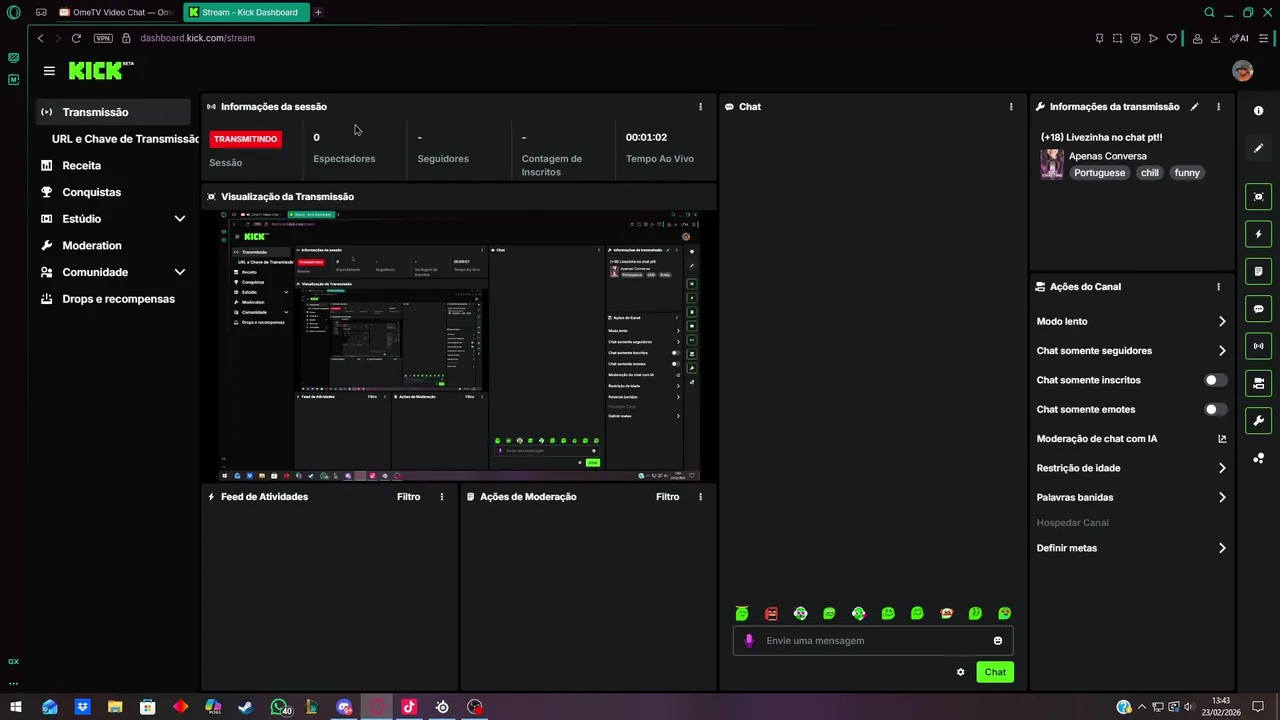
Task: Toggle the wrench stream info widget button
Action: pyautogui.click(x=1258, y=421)
